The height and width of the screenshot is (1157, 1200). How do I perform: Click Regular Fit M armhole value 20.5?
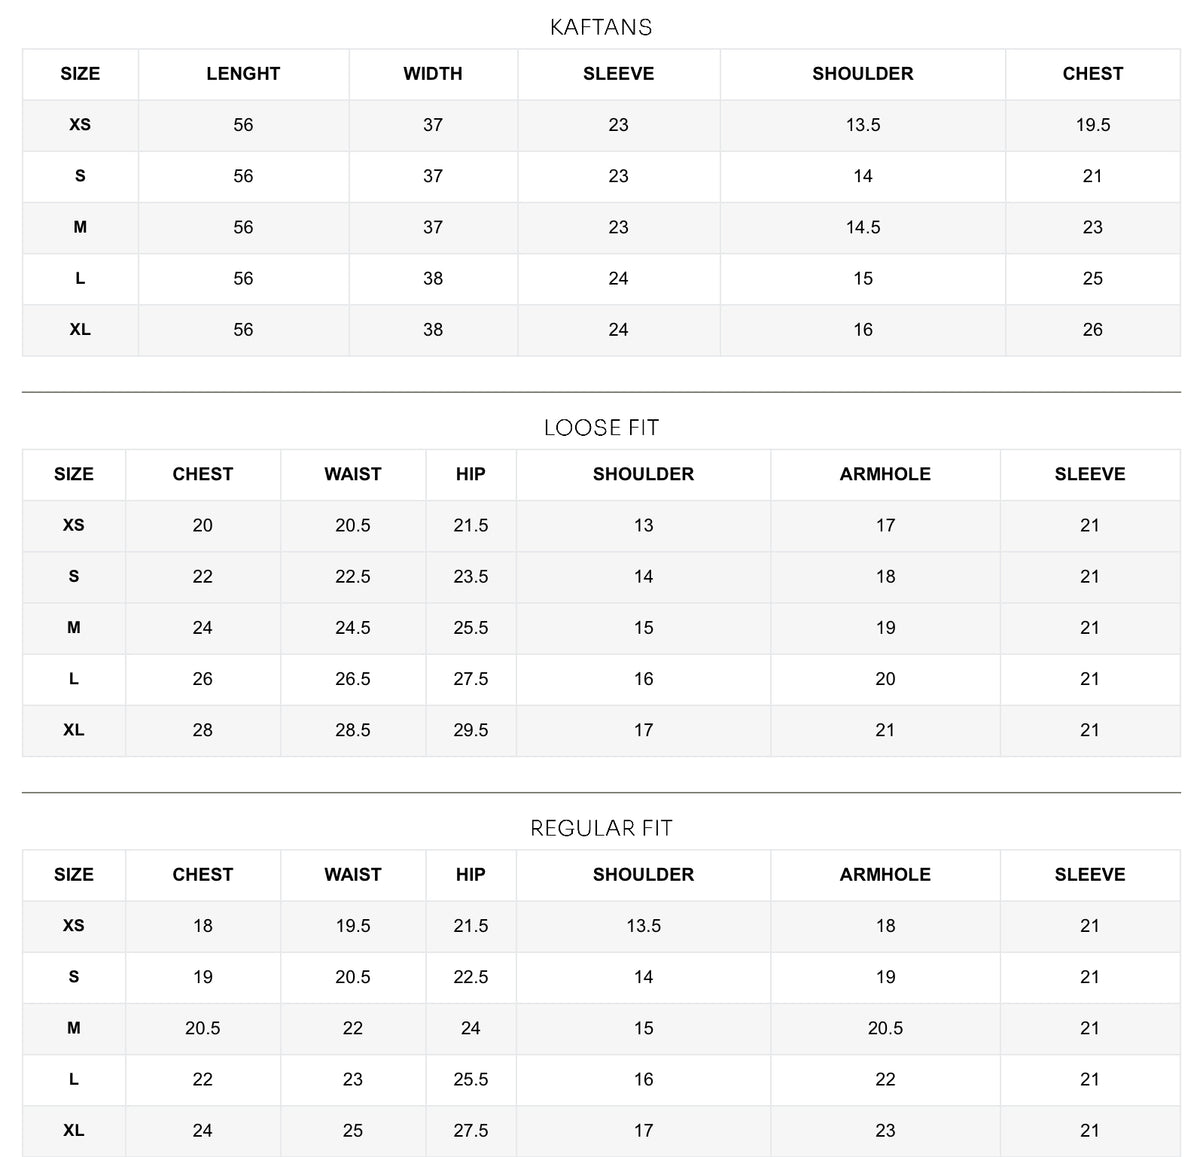[885, 1029]
